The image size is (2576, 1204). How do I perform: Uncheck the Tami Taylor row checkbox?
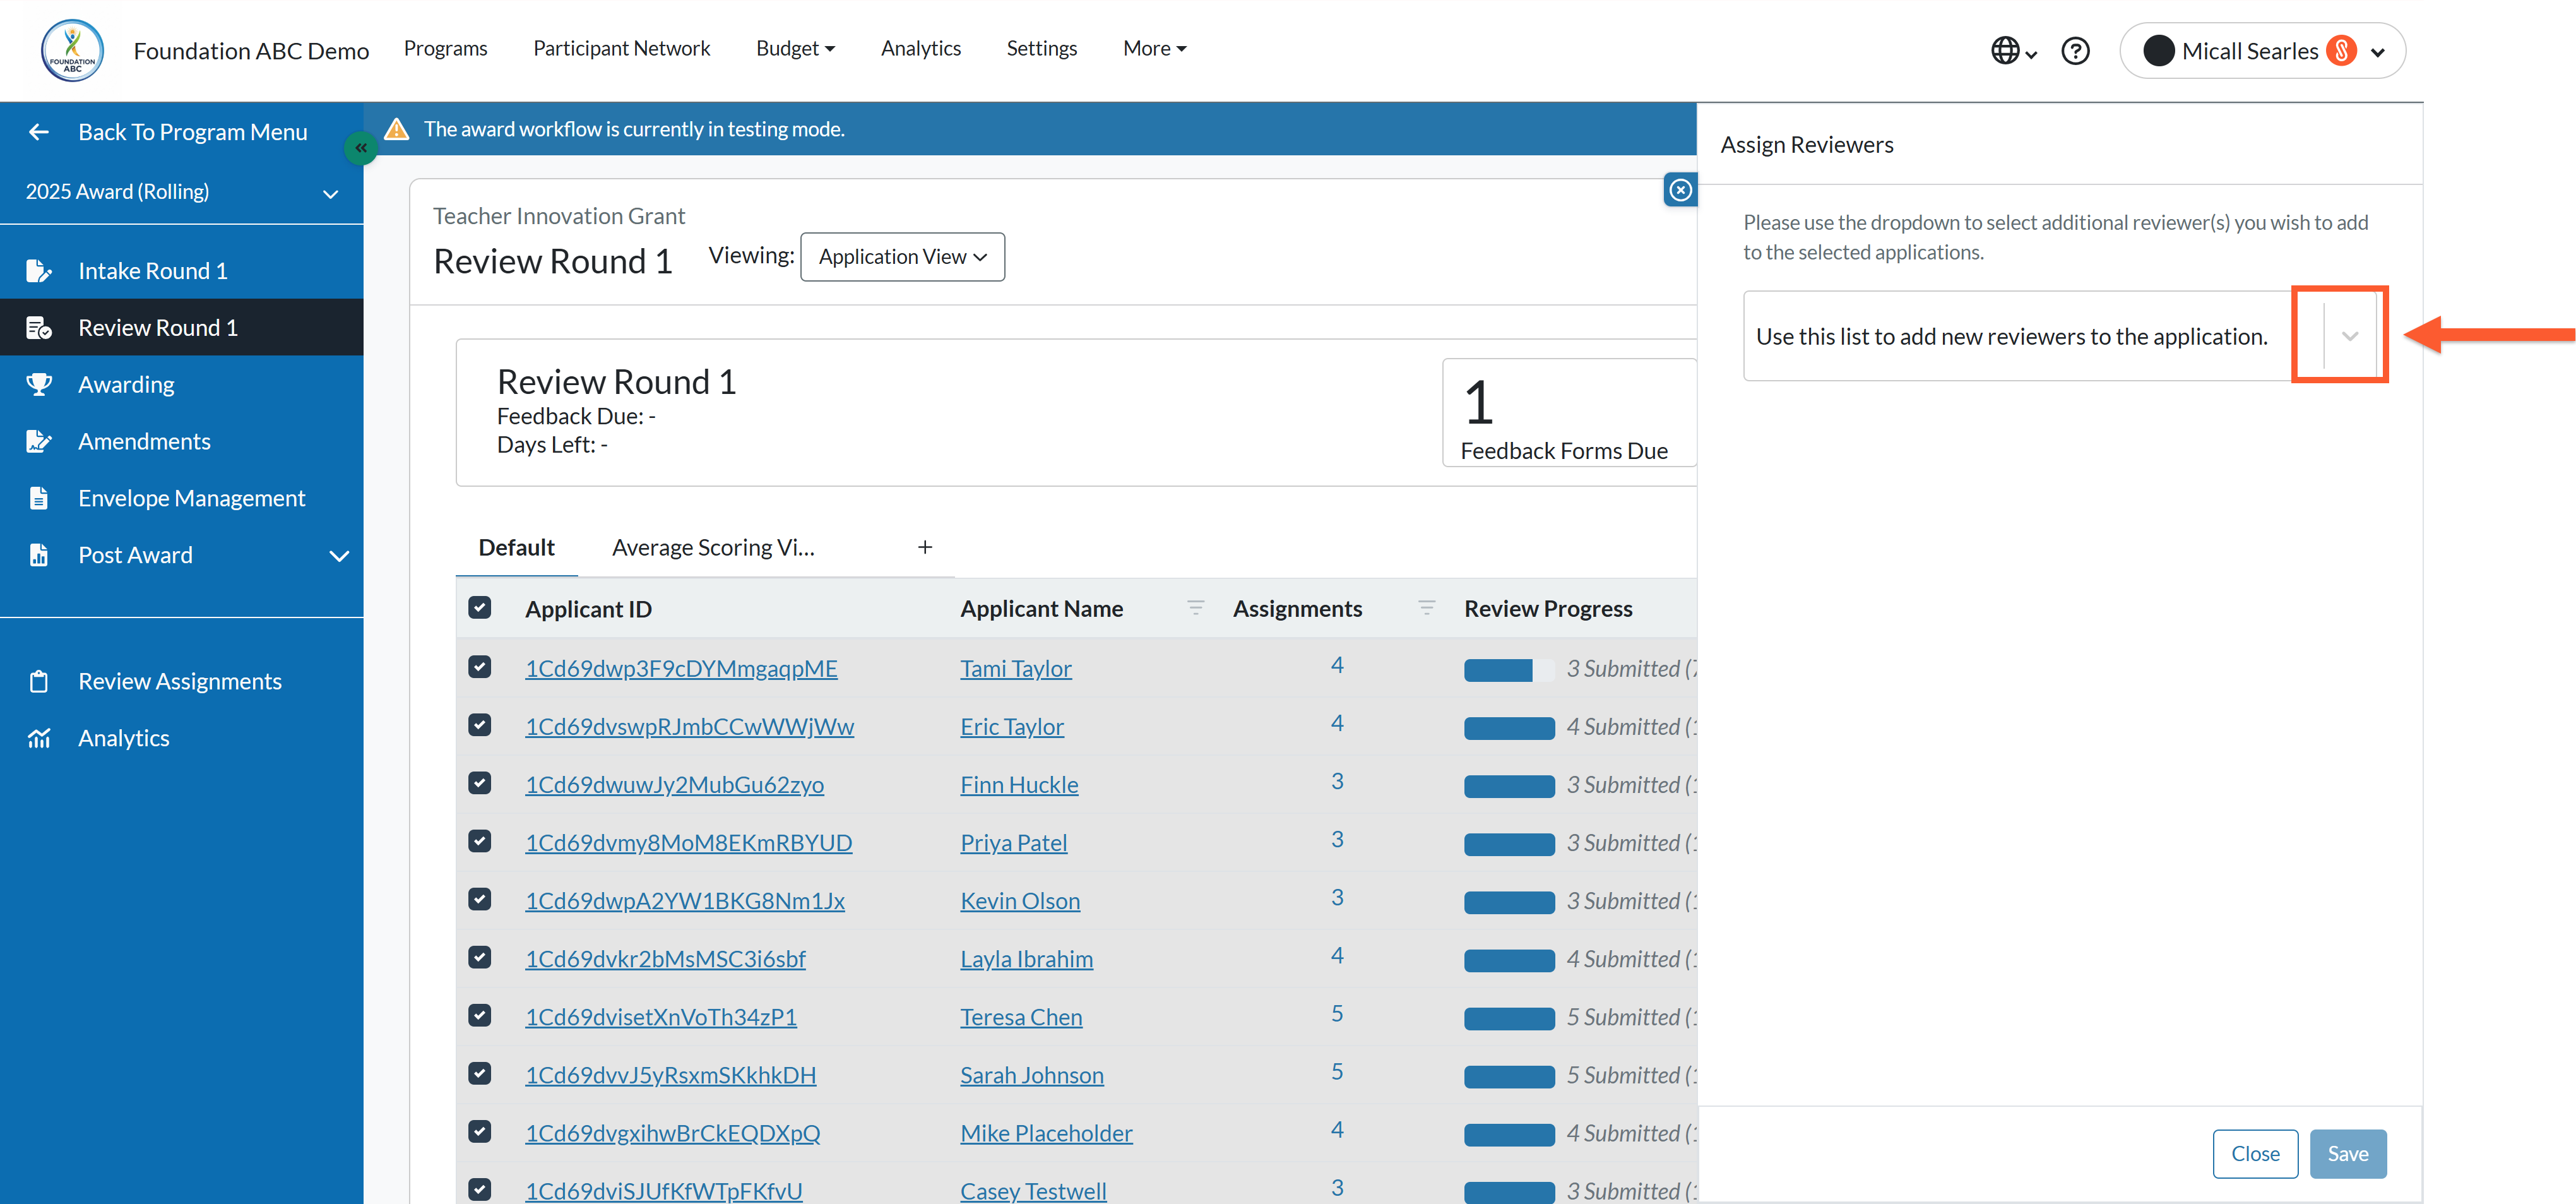tap(480, 667)
